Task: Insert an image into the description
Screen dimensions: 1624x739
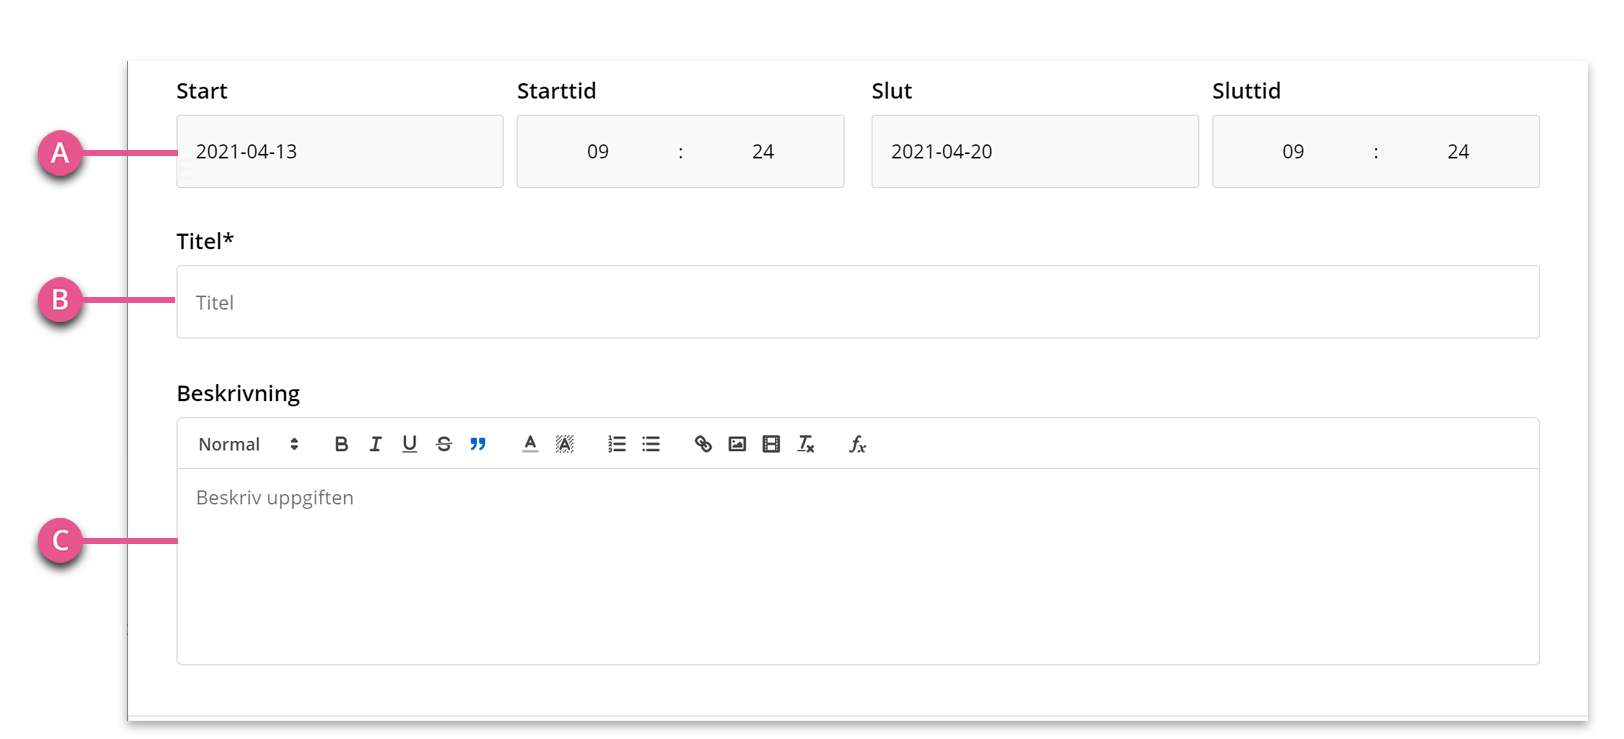Action: 737,444
